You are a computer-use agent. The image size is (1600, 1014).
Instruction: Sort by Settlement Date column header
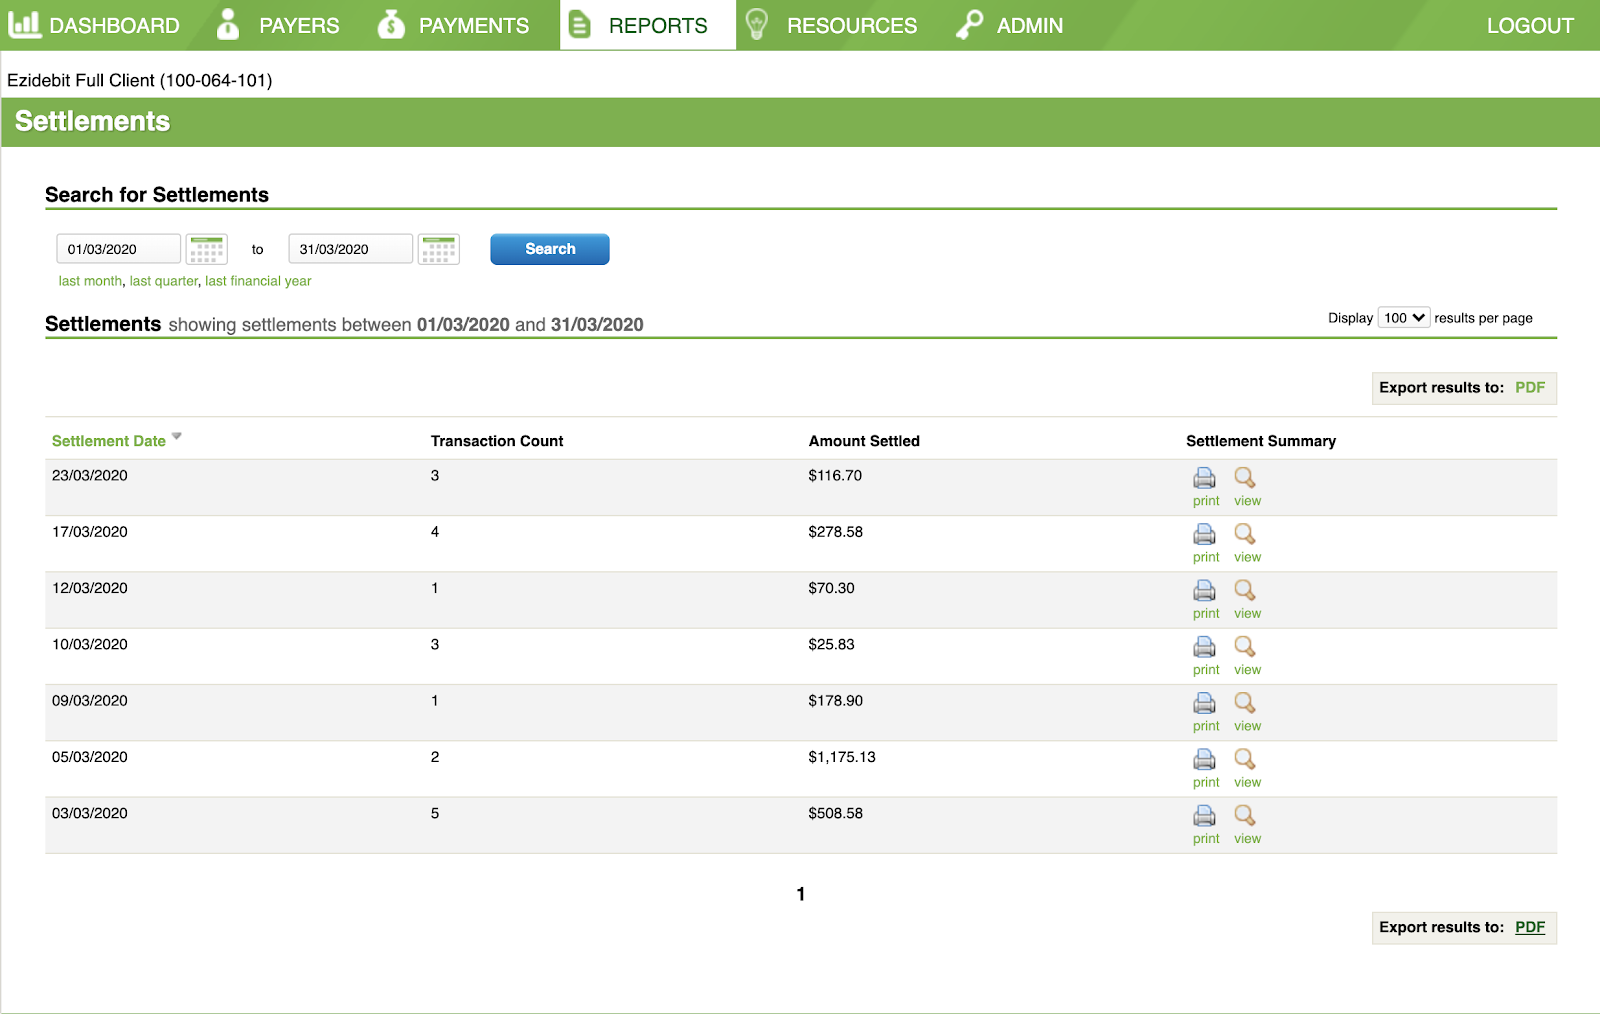pos(109,441)
